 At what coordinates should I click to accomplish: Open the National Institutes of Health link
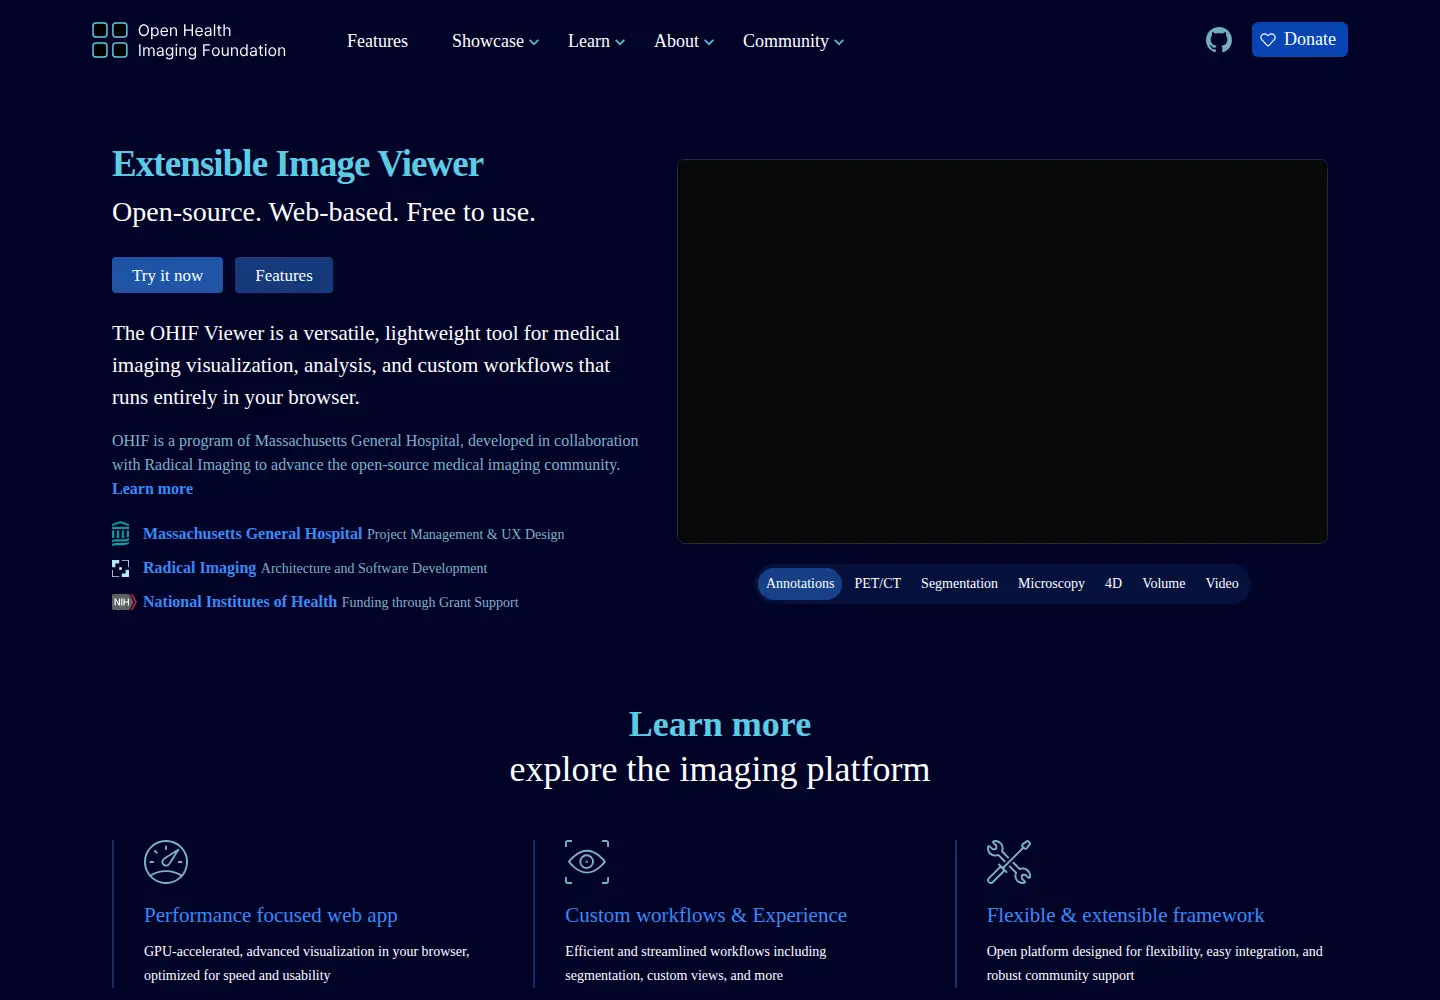click(240, 602)
